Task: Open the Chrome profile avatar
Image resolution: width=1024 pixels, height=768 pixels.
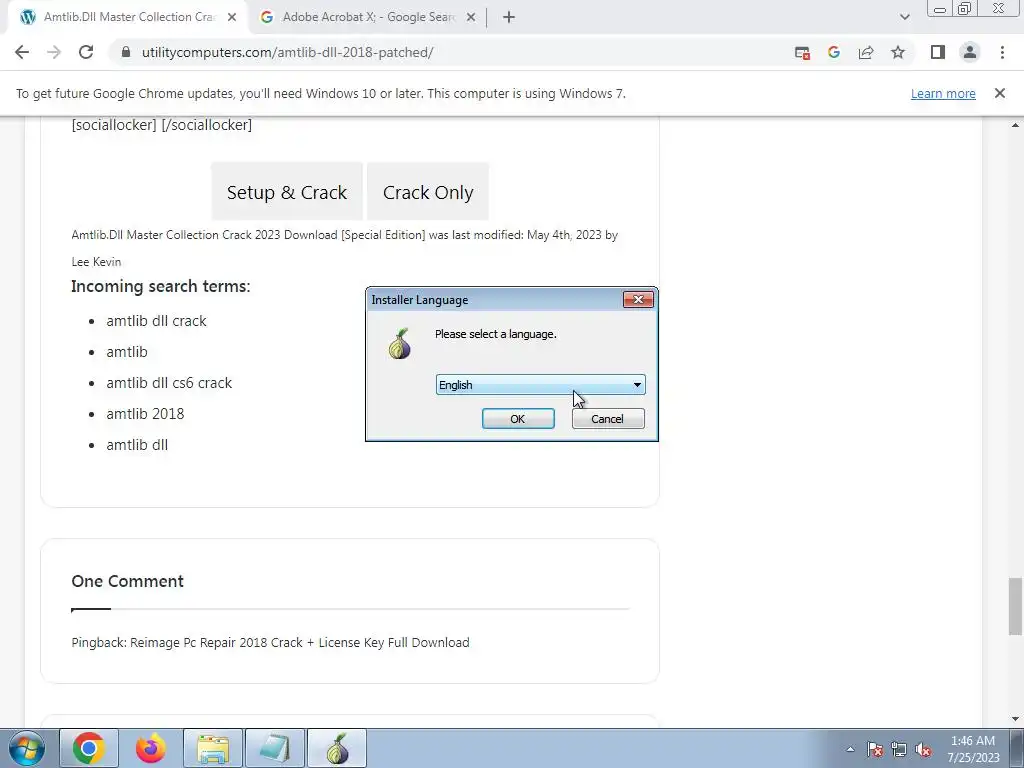Action: (x=970, y=52)
